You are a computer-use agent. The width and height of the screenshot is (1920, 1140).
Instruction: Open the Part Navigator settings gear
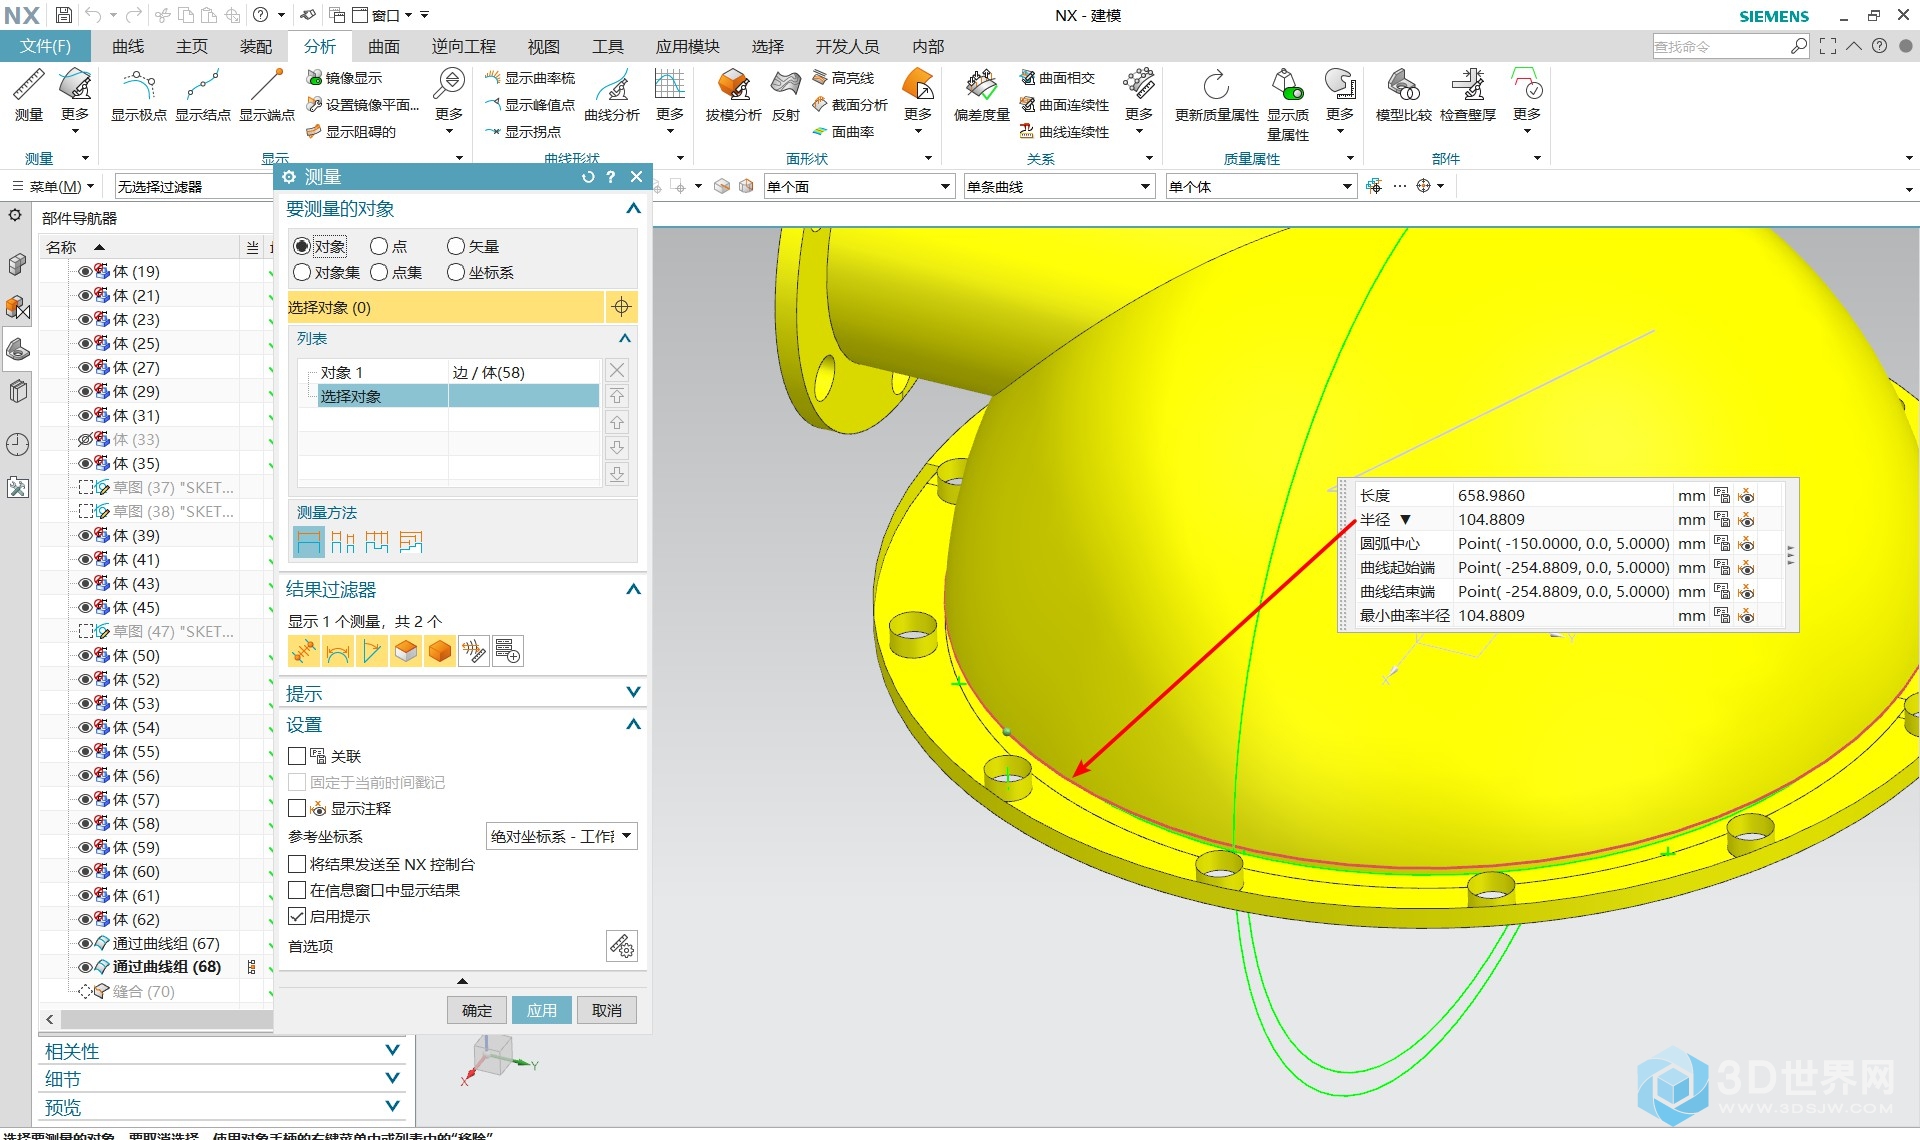pyautogui.click(x=15, y=216)
